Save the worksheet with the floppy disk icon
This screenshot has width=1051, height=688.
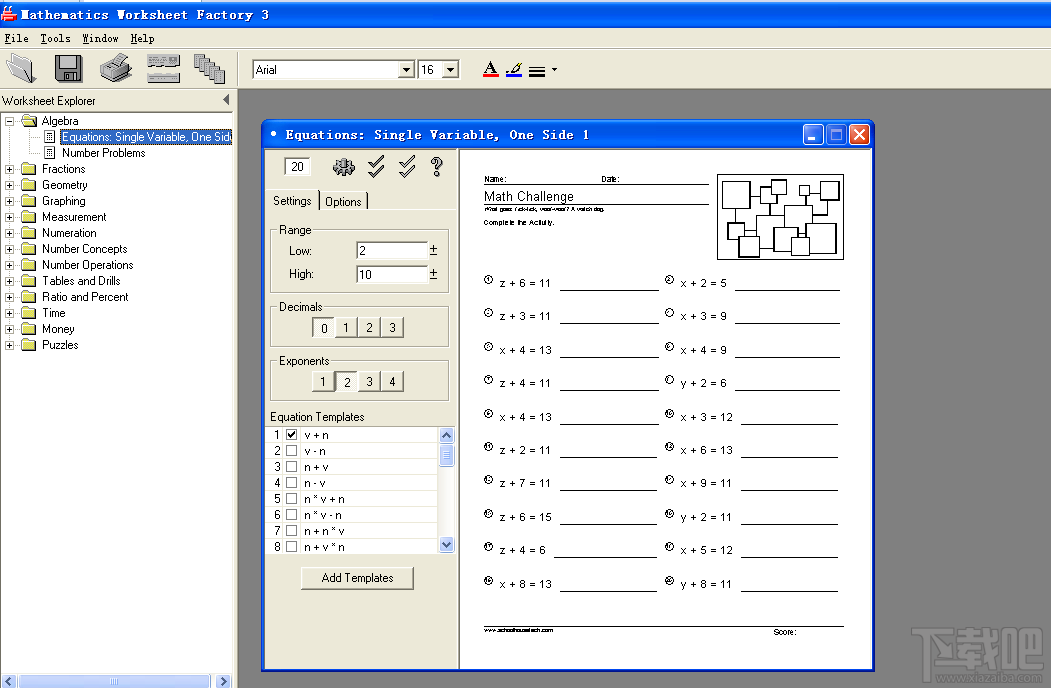pos(68,69)
